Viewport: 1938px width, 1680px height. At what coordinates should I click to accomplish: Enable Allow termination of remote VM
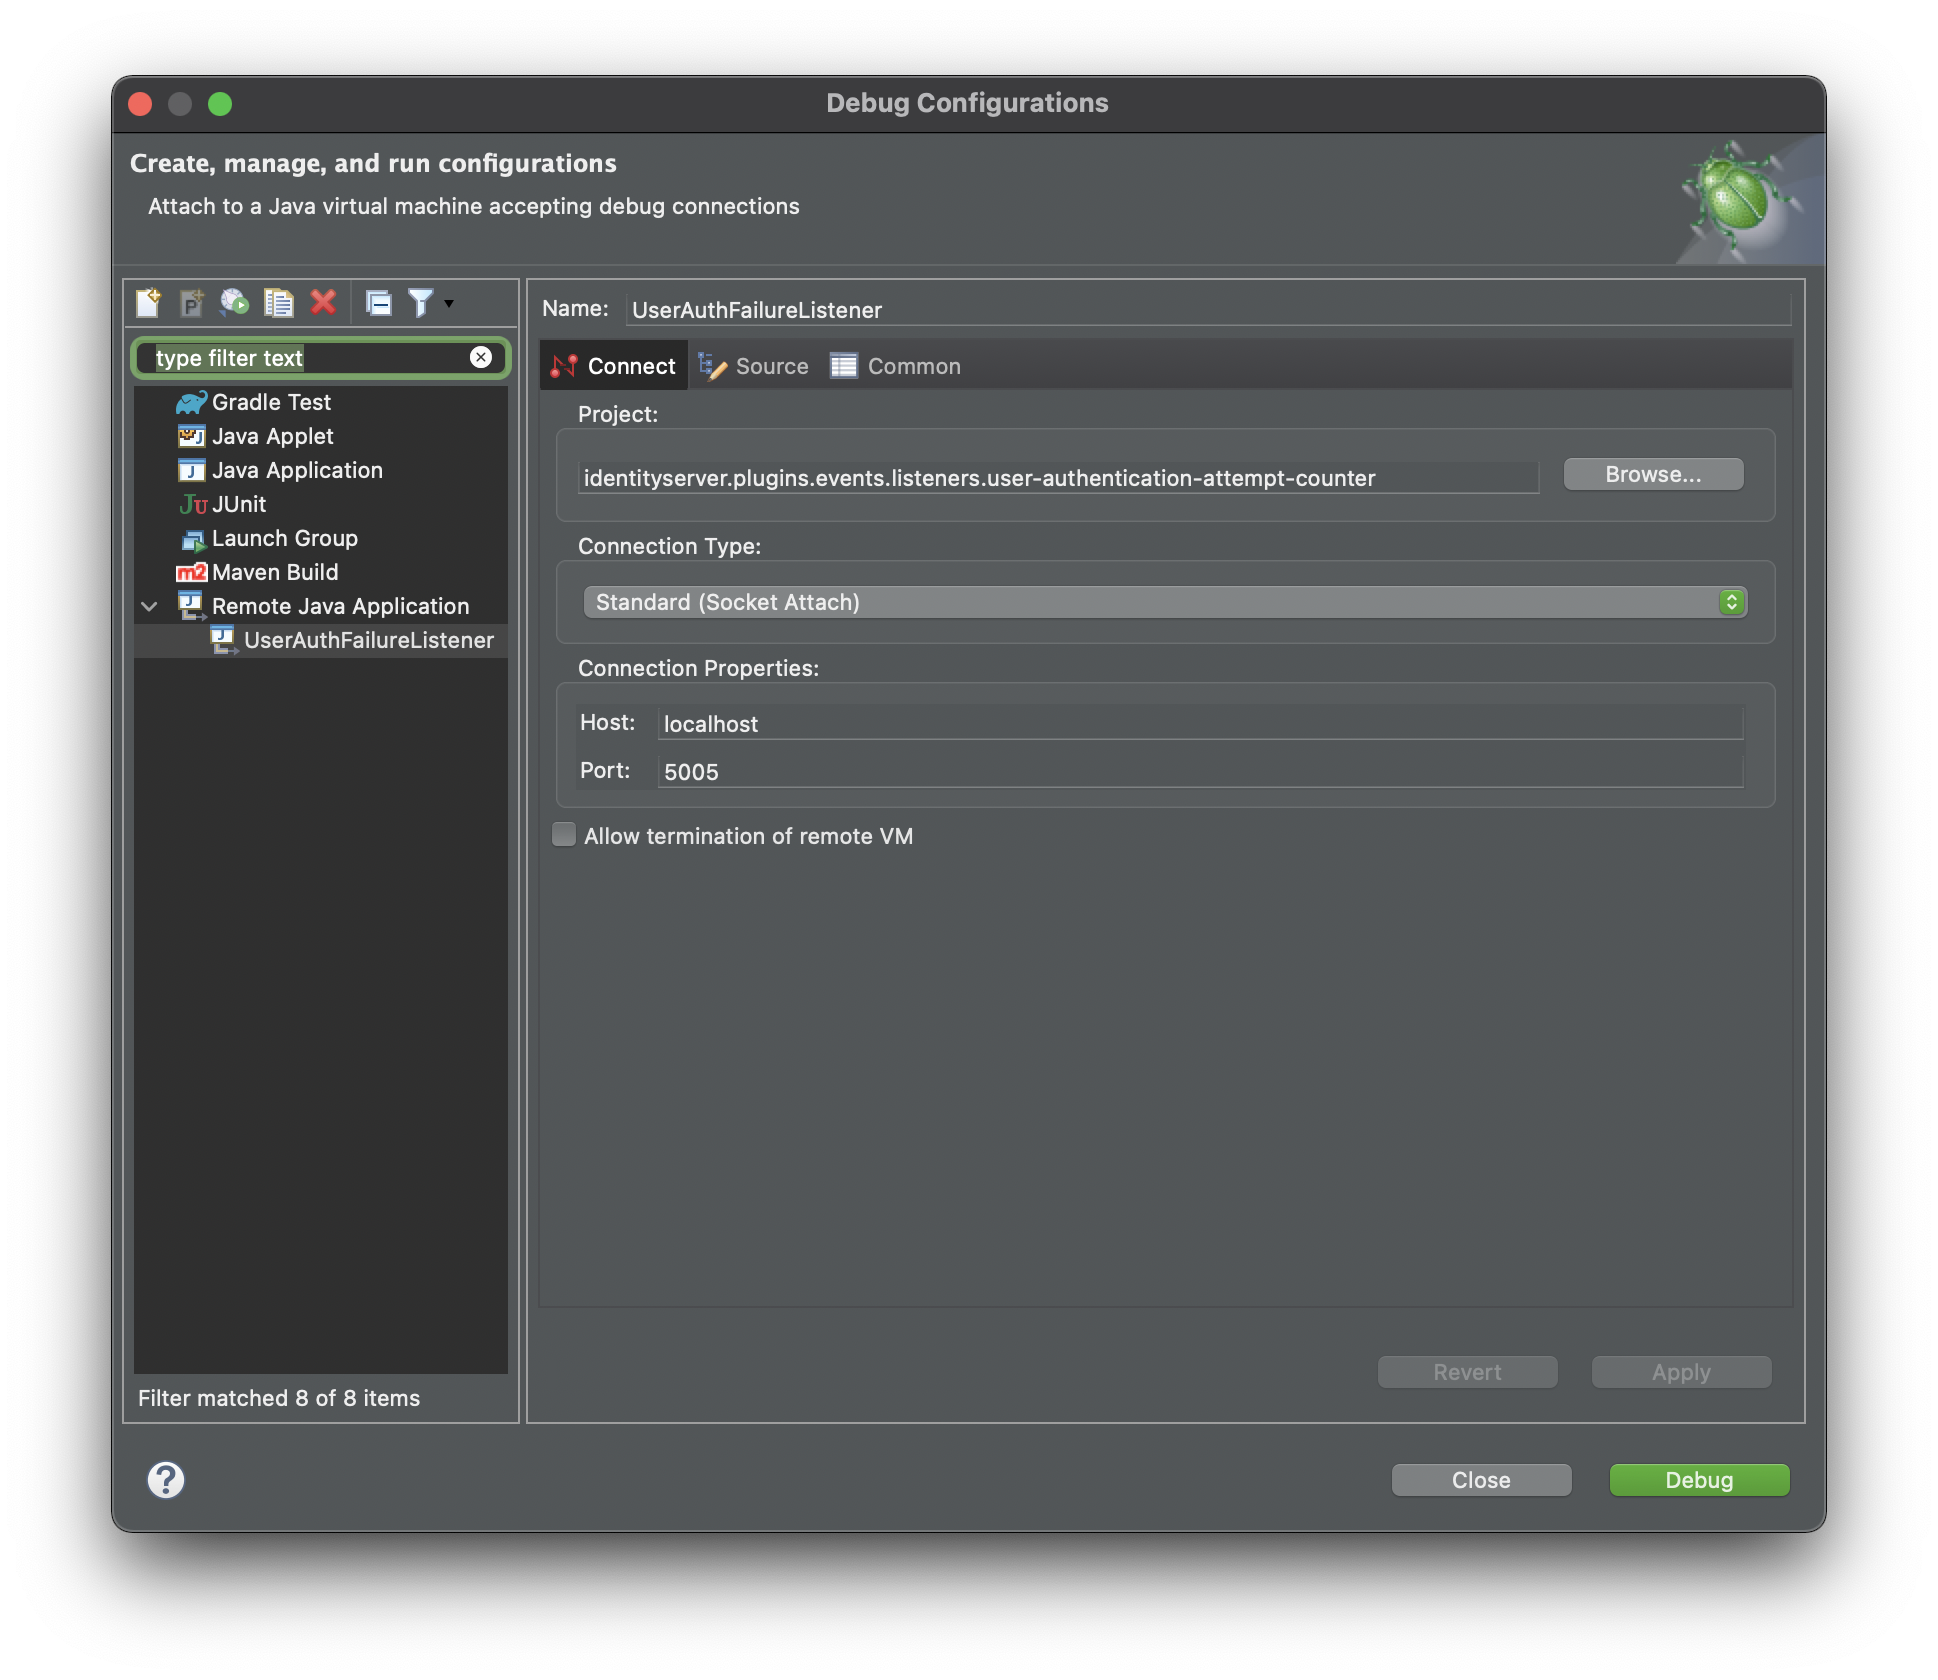pos(564,835)
